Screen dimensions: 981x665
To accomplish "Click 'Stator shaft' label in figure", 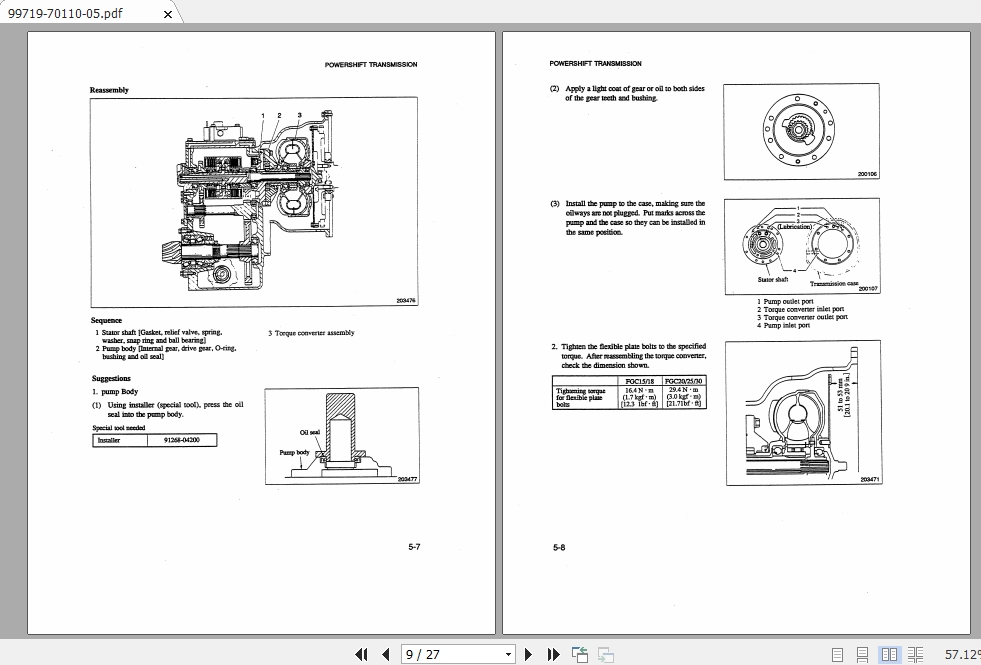I will (773, 280).
